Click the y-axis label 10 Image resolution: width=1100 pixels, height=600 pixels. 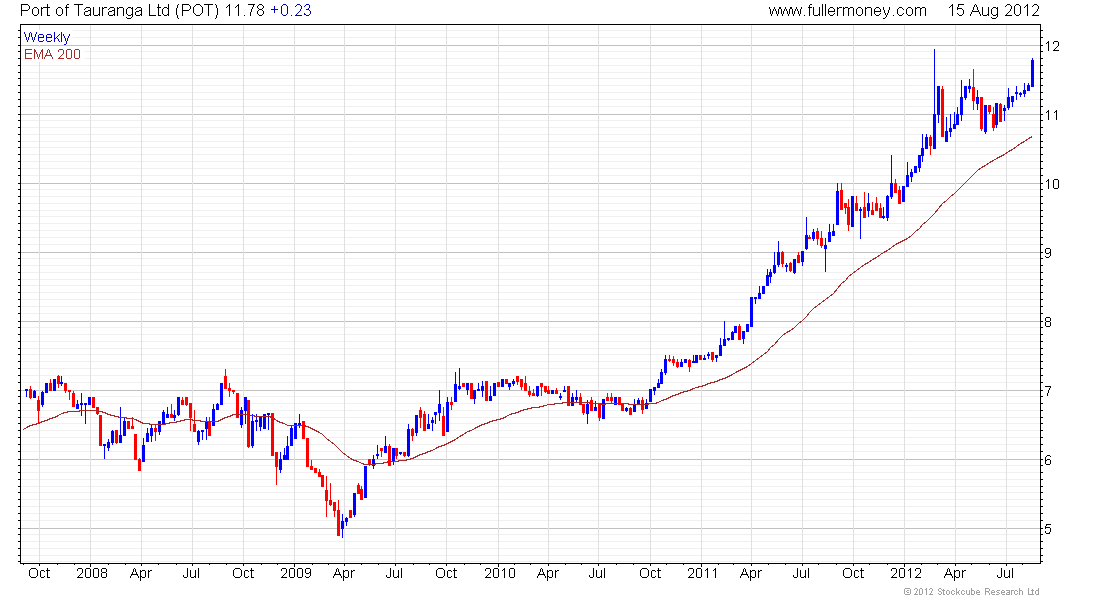[1052, 184]
